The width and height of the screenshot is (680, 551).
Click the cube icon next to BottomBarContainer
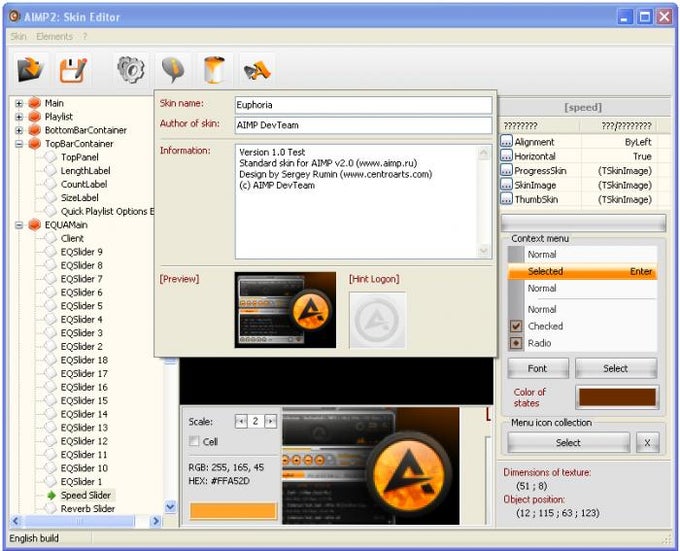(34, 130)
